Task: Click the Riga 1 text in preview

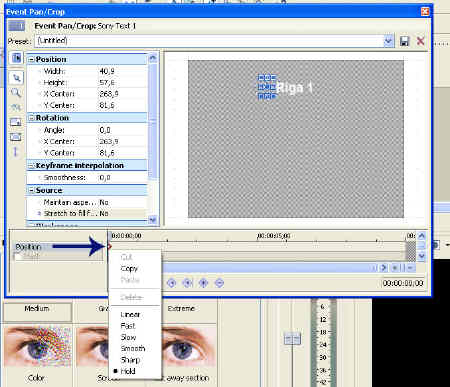Action: click(x=294, y=88)
